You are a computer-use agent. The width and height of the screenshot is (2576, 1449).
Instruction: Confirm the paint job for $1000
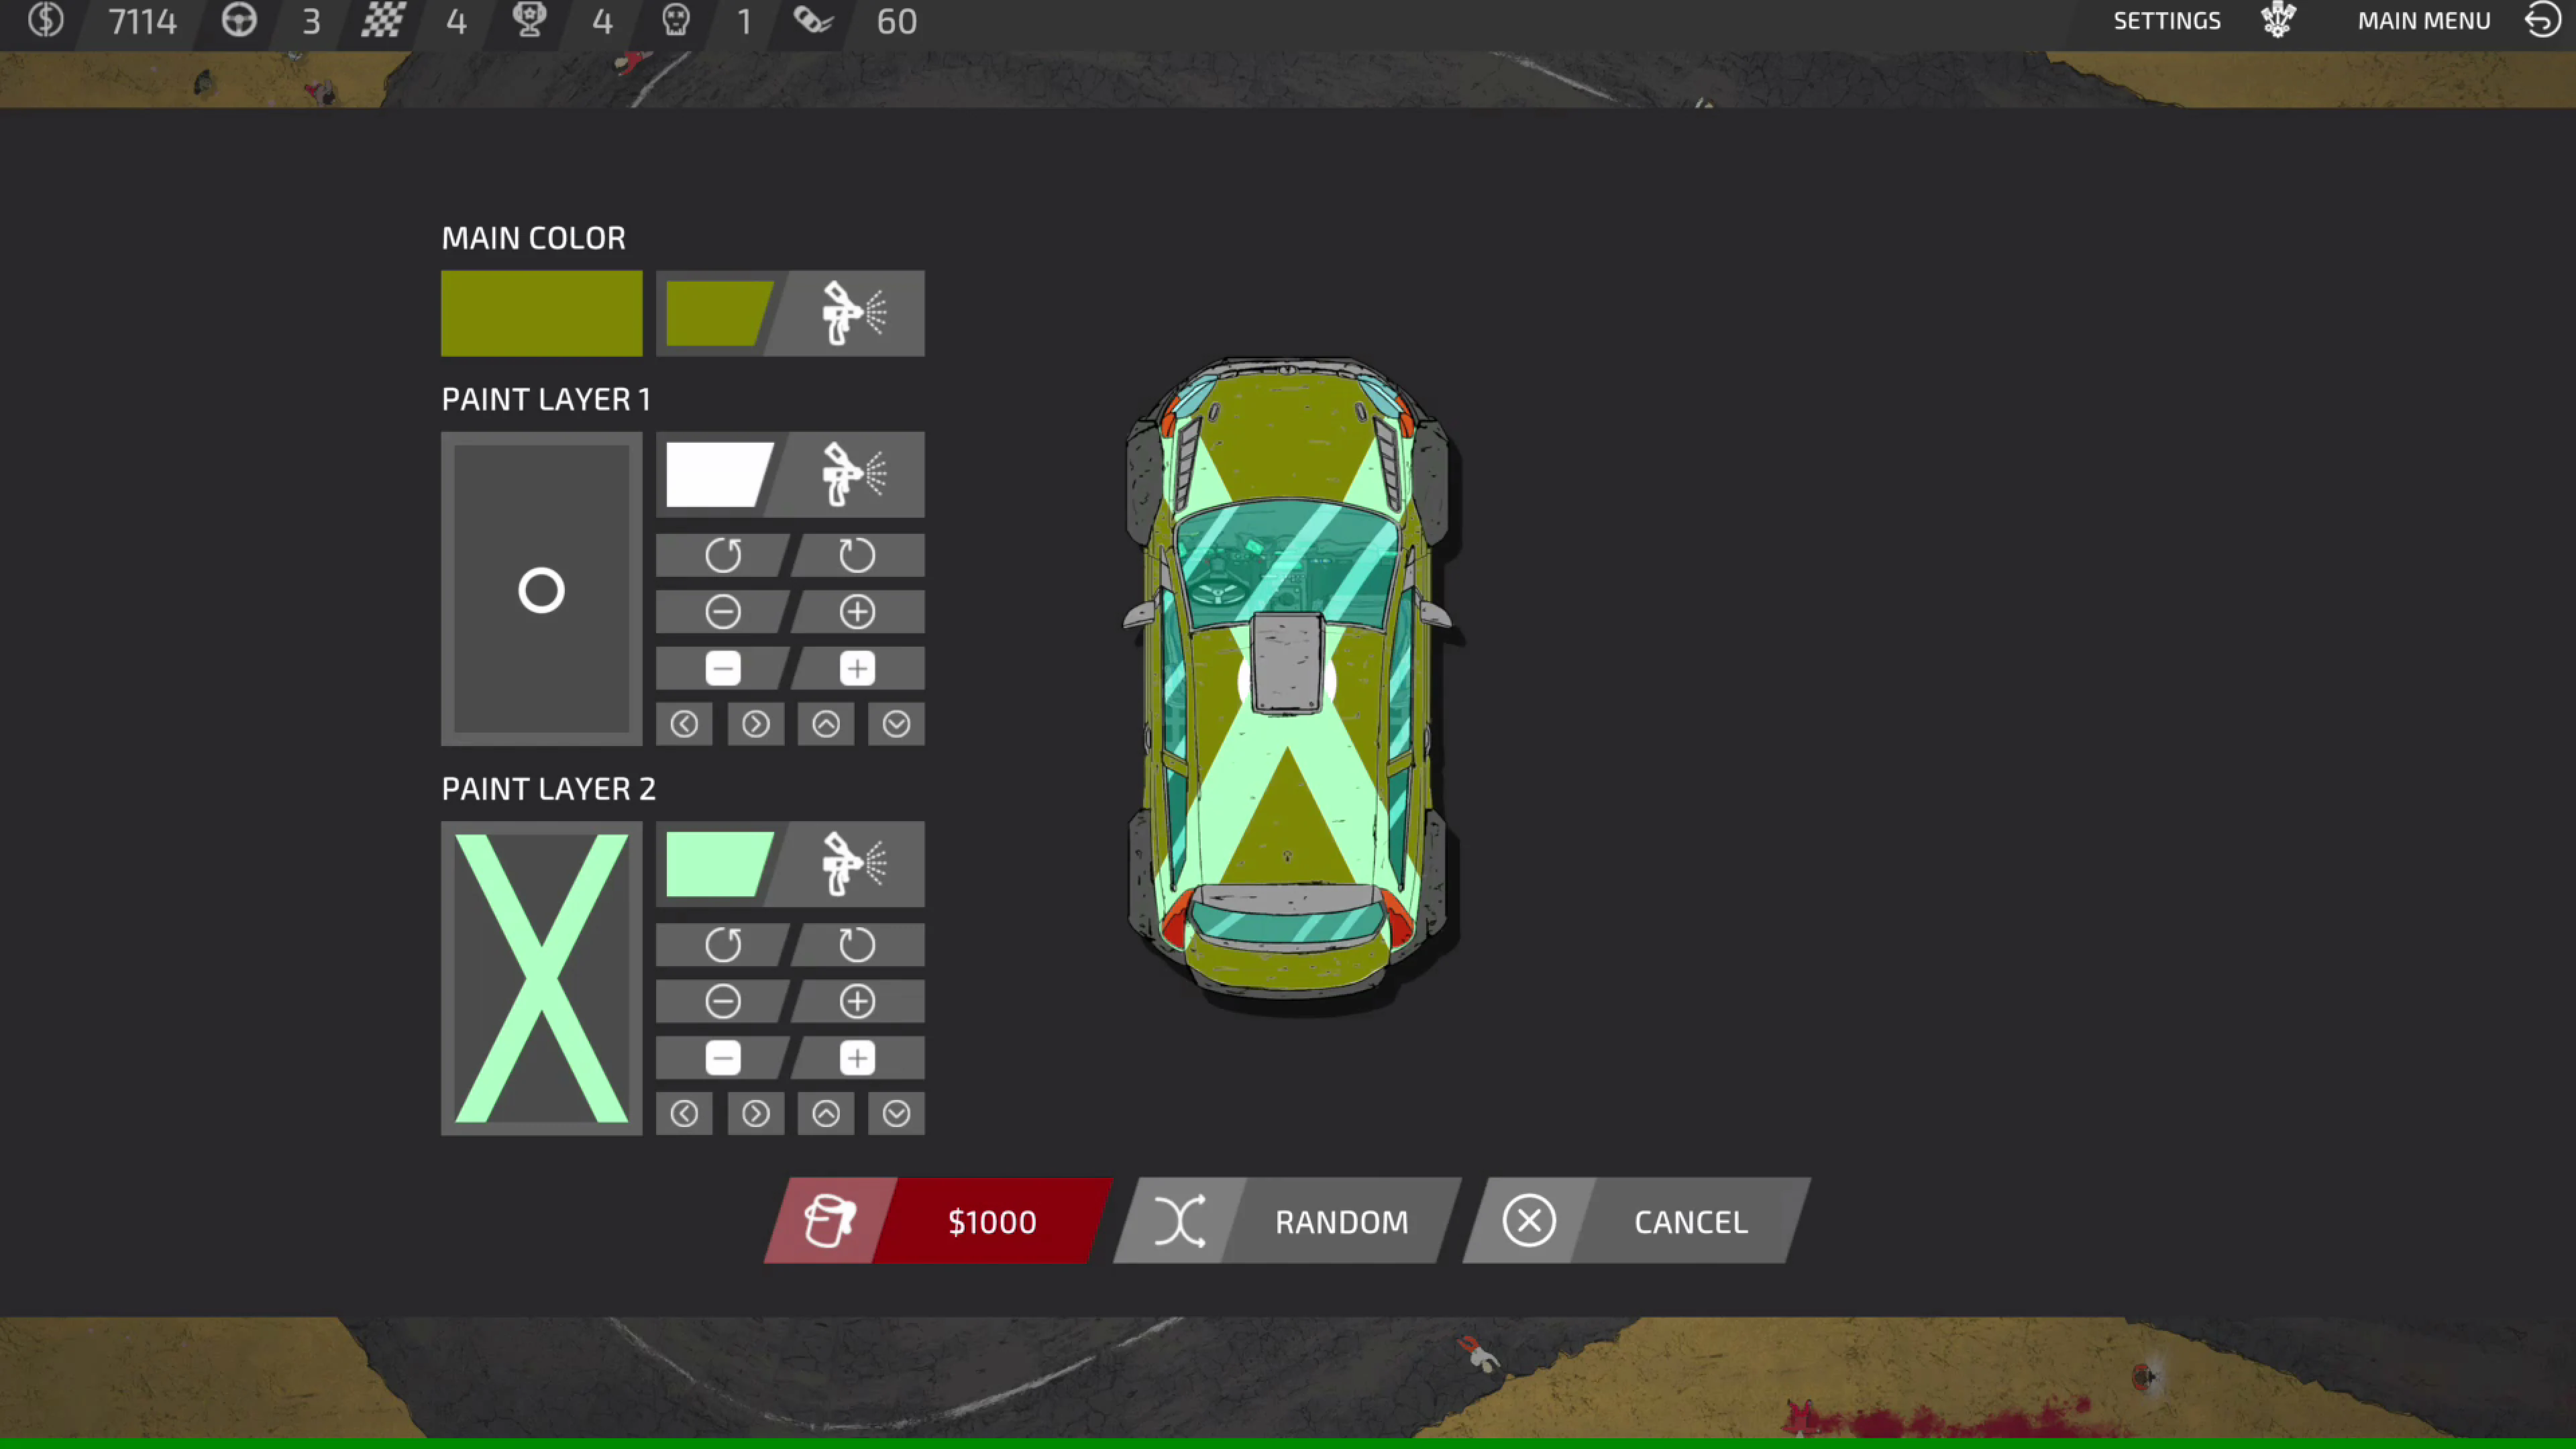tap(991, 1221)
